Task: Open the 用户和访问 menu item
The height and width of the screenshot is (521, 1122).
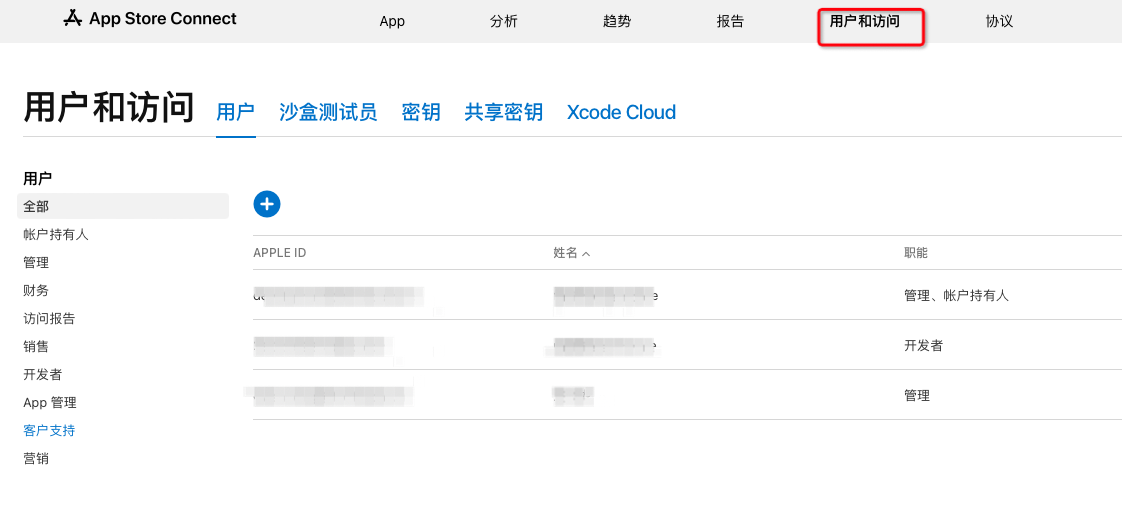Action: [x=864, y=21]
